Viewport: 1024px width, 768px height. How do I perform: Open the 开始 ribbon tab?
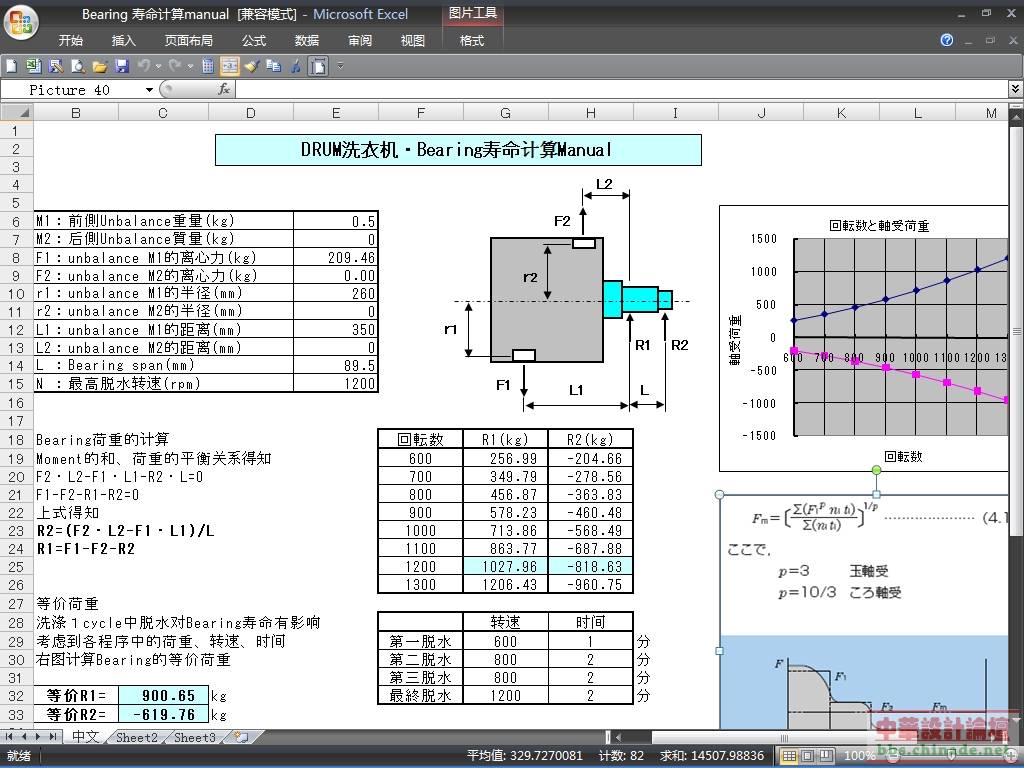click(71, 40)
